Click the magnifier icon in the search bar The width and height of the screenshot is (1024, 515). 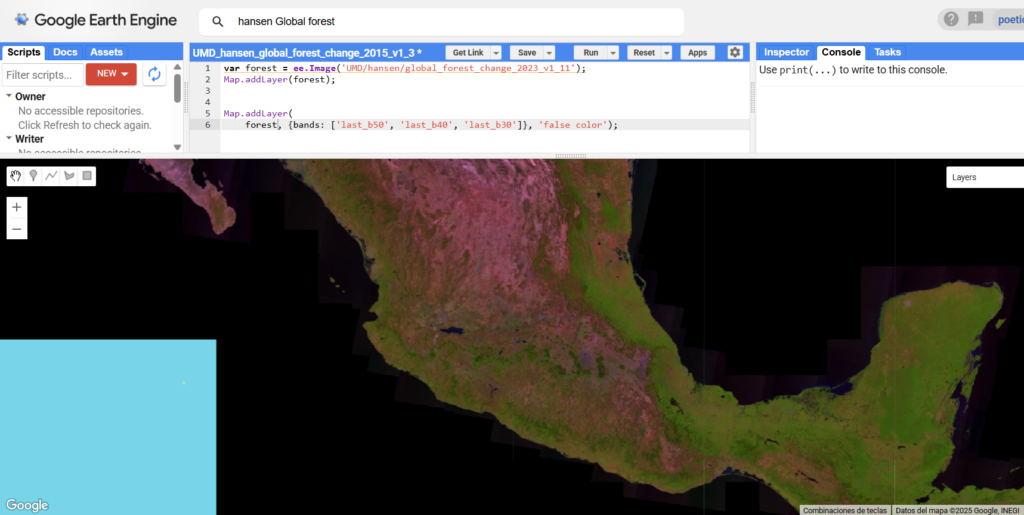(x=218, y=22)
